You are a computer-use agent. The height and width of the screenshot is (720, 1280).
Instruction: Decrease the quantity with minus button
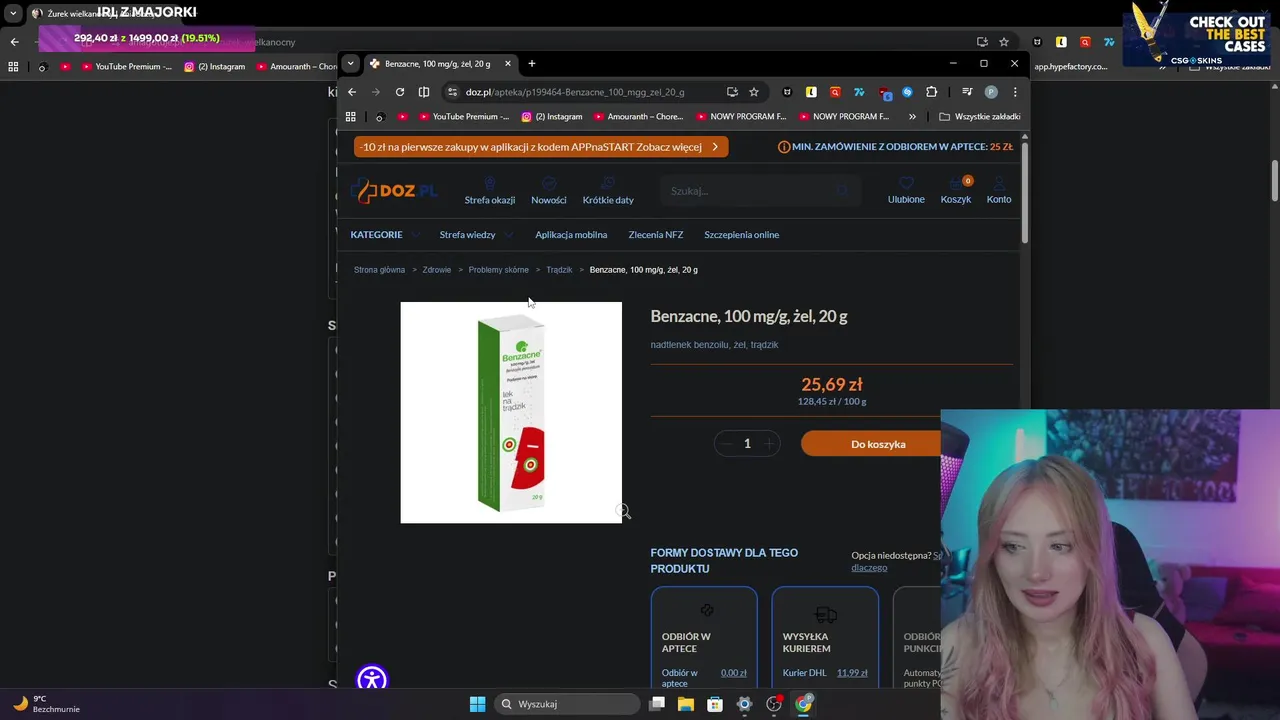(x=726, y=444)
